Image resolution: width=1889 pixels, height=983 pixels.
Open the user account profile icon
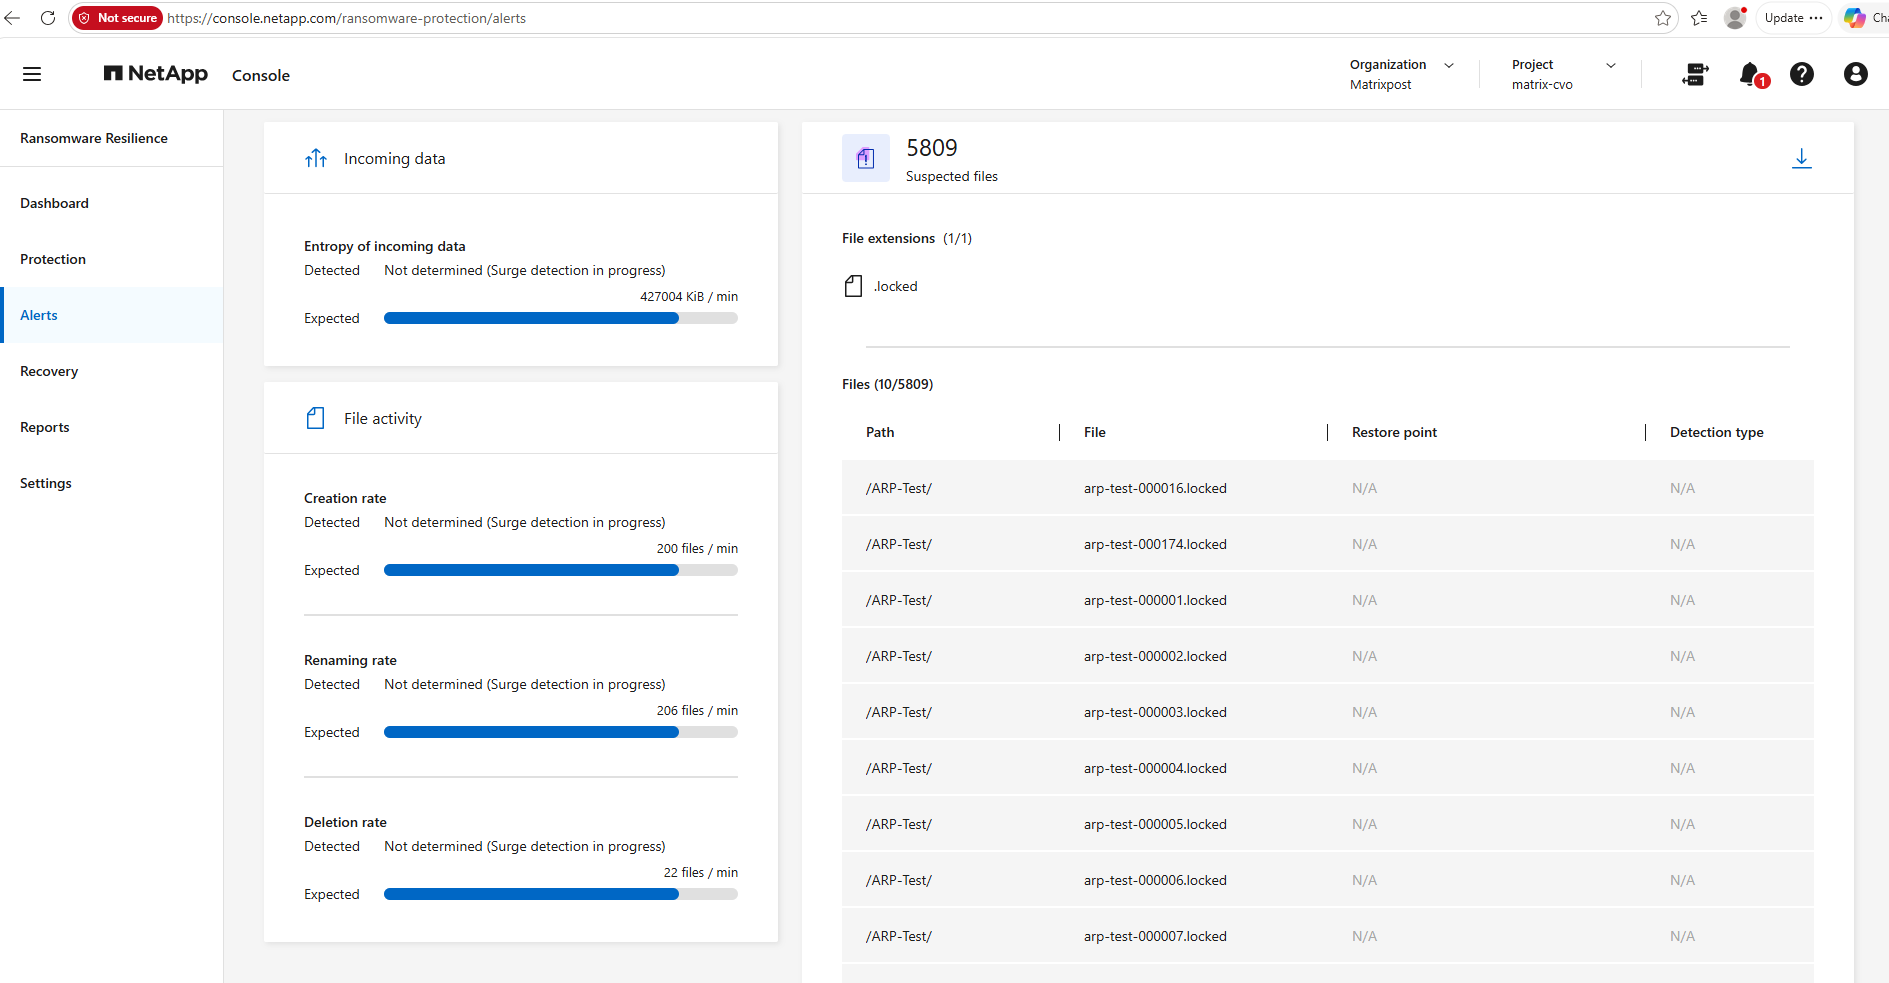[1856, 74]
